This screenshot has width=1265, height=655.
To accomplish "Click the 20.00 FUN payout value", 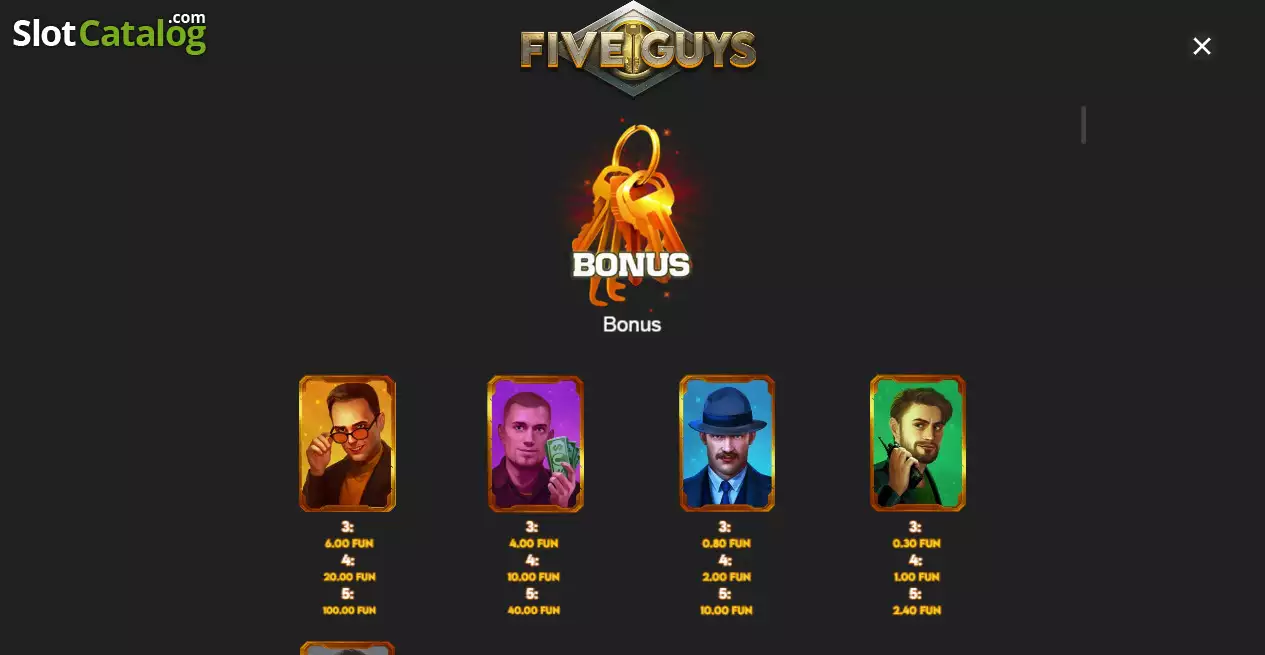I will click(x=349, y=577).
